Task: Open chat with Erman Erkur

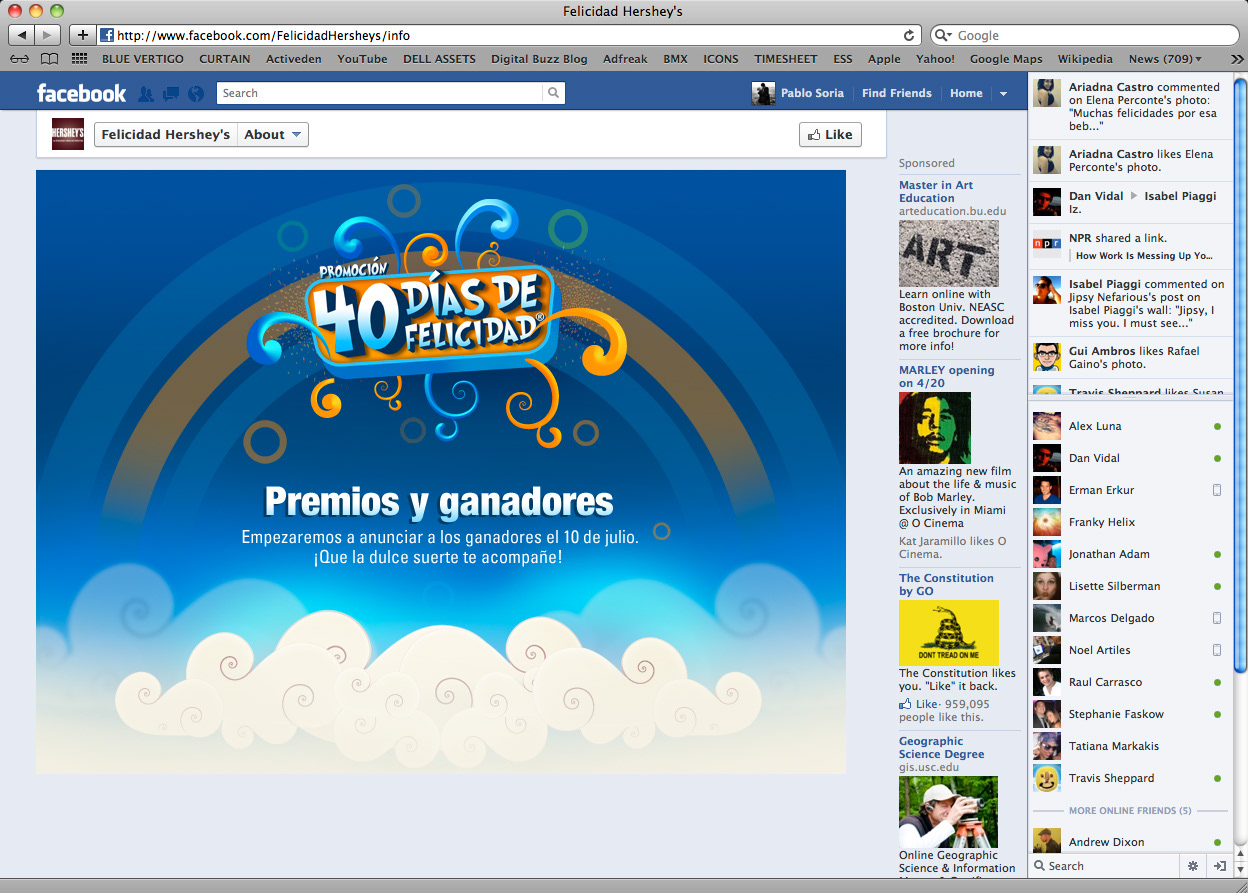Action: 1130,490
